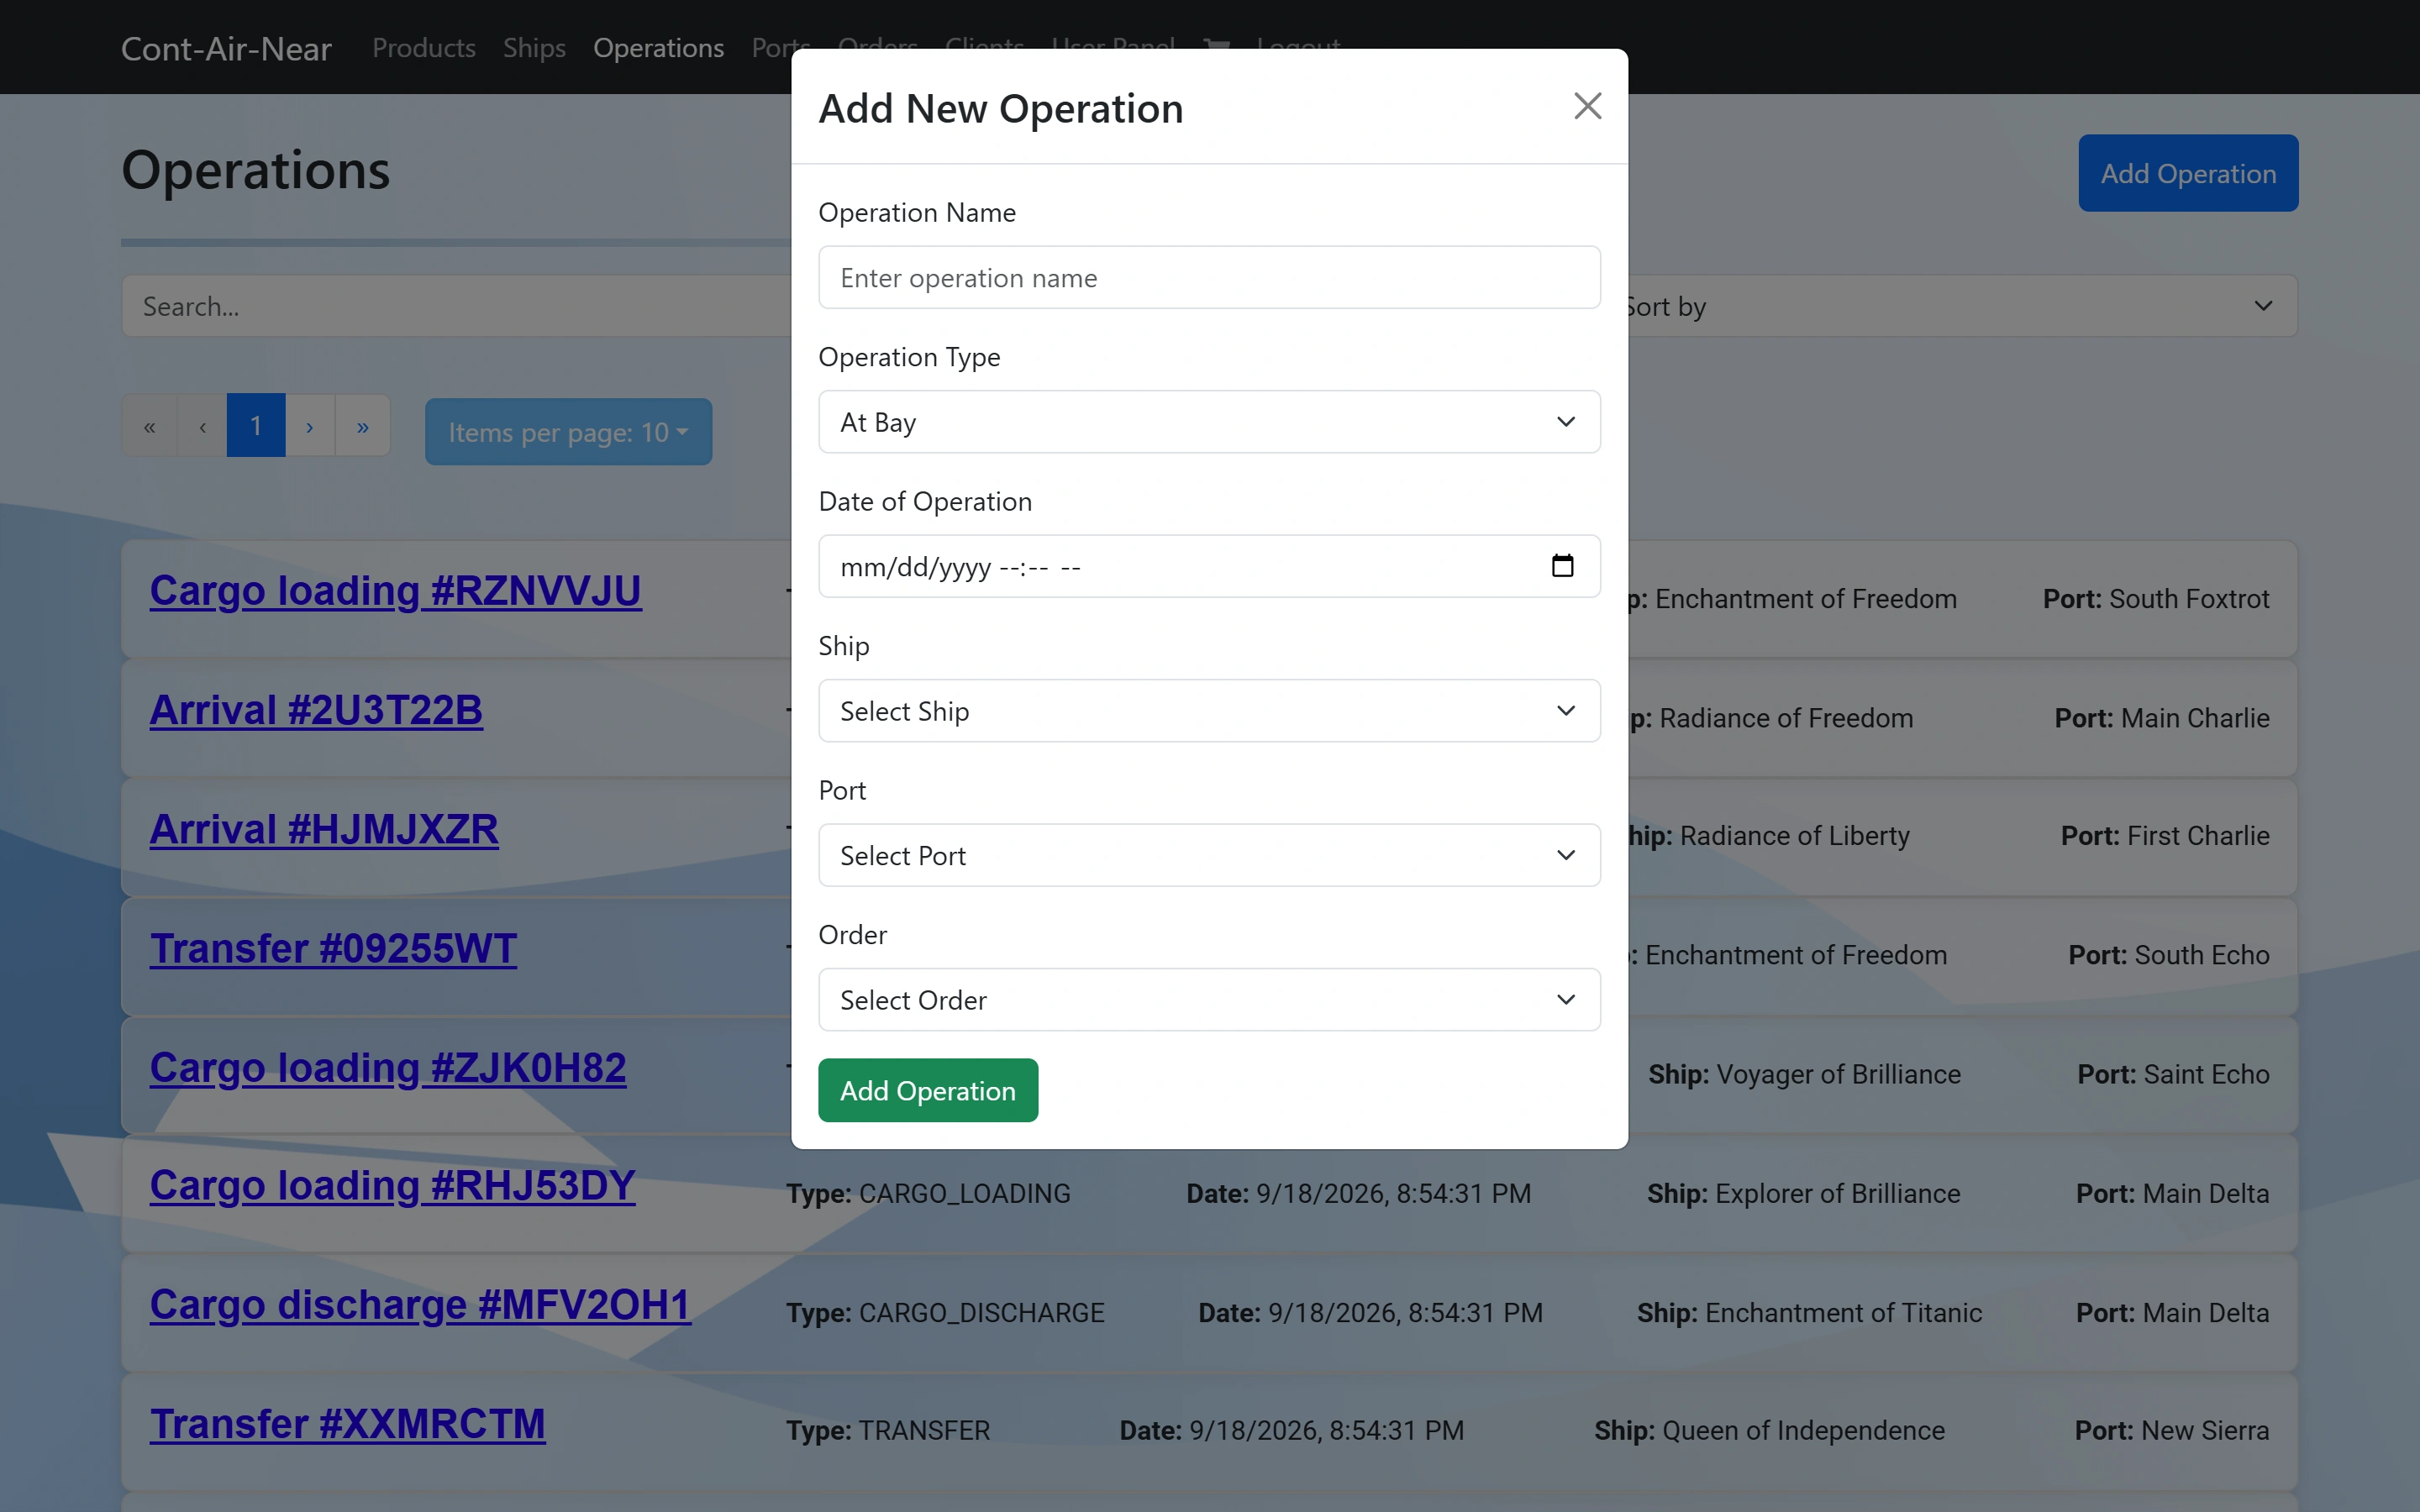Viewport: 2420px width, 1512px height.
Task: Click 'Ship: Queen of Independence' text
Action: click(1769, 1430)
